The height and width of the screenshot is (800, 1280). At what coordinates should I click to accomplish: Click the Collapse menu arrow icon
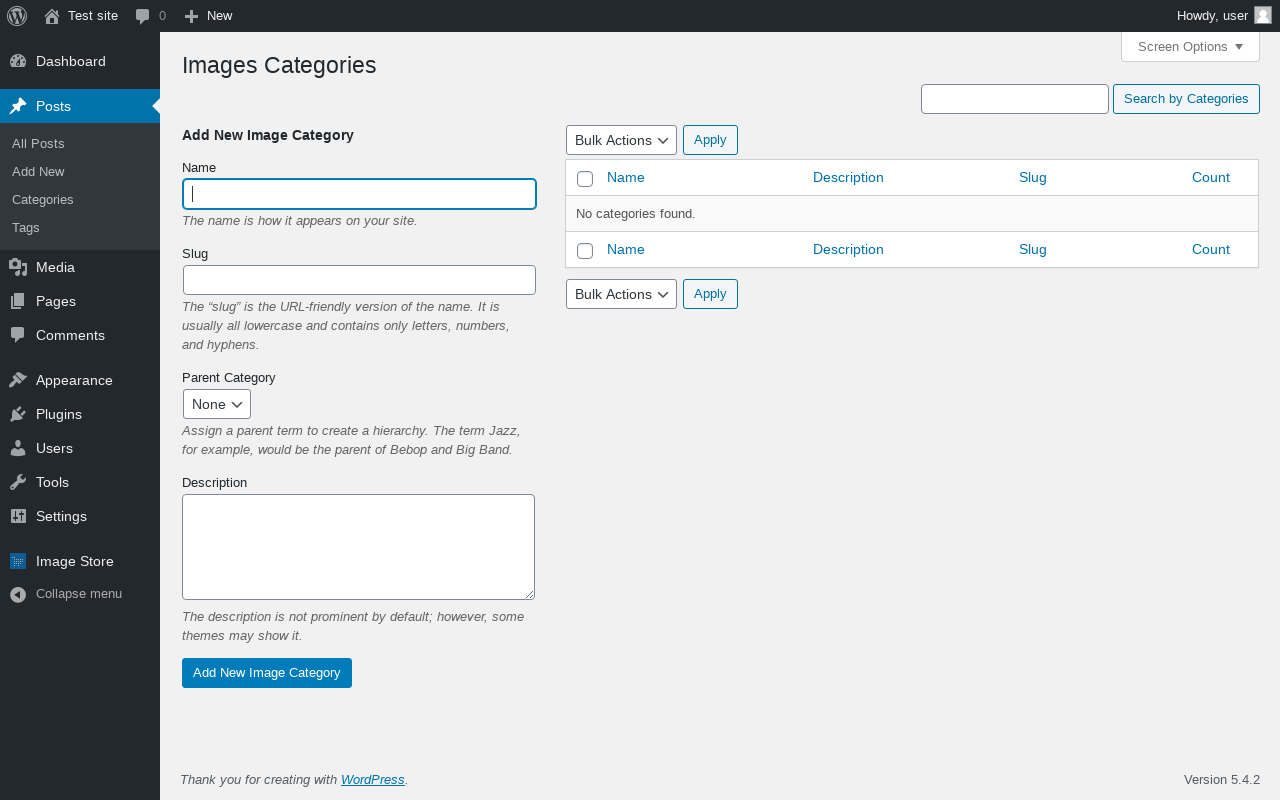(x=18, y=594)
